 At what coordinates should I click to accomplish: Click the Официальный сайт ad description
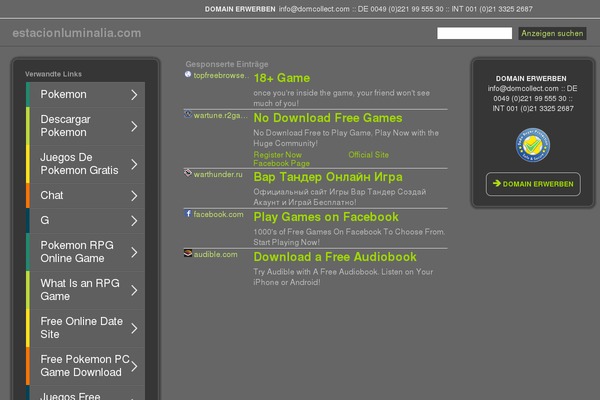[x=339, y=197]
